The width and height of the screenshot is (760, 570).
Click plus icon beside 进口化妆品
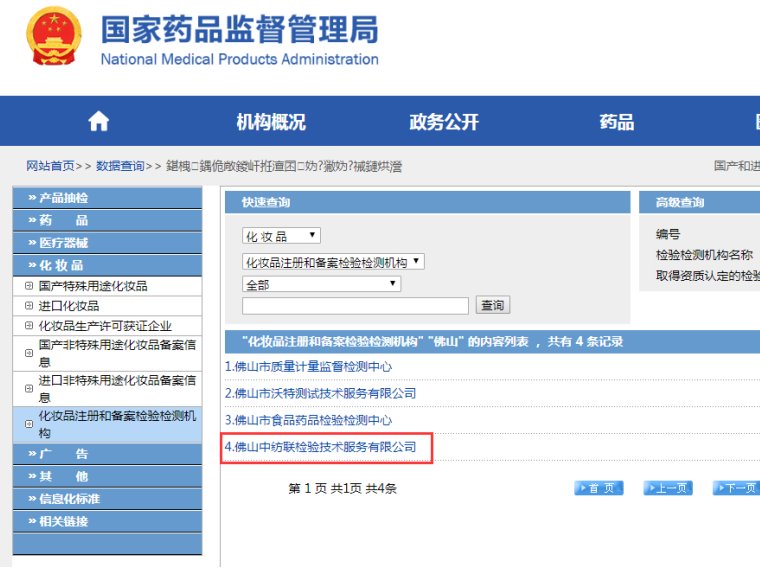click(x=29, y=306)
